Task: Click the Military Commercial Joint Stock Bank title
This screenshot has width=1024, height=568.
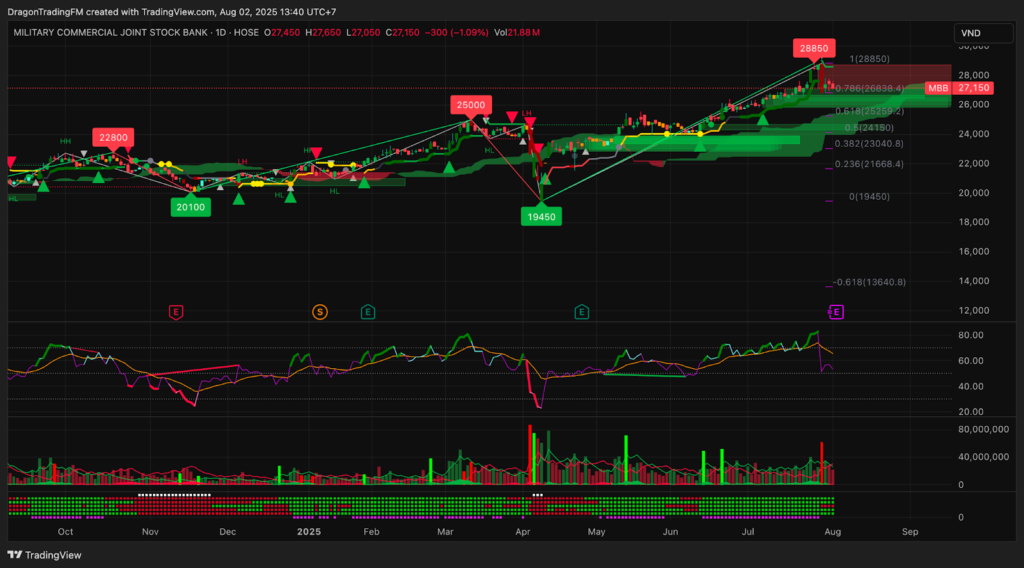Action: click(x=110, y=33)
